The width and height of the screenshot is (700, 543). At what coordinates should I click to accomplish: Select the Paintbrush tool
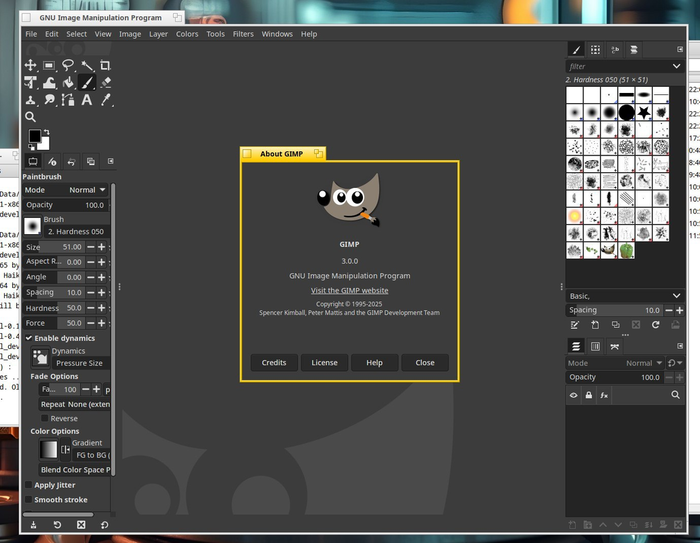point(87,83)
